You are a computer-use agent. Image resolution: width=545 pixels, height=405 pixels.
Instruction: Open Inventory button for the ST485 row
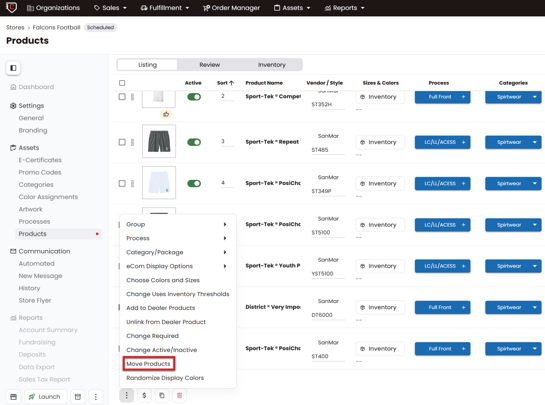[x=380, y=142]
